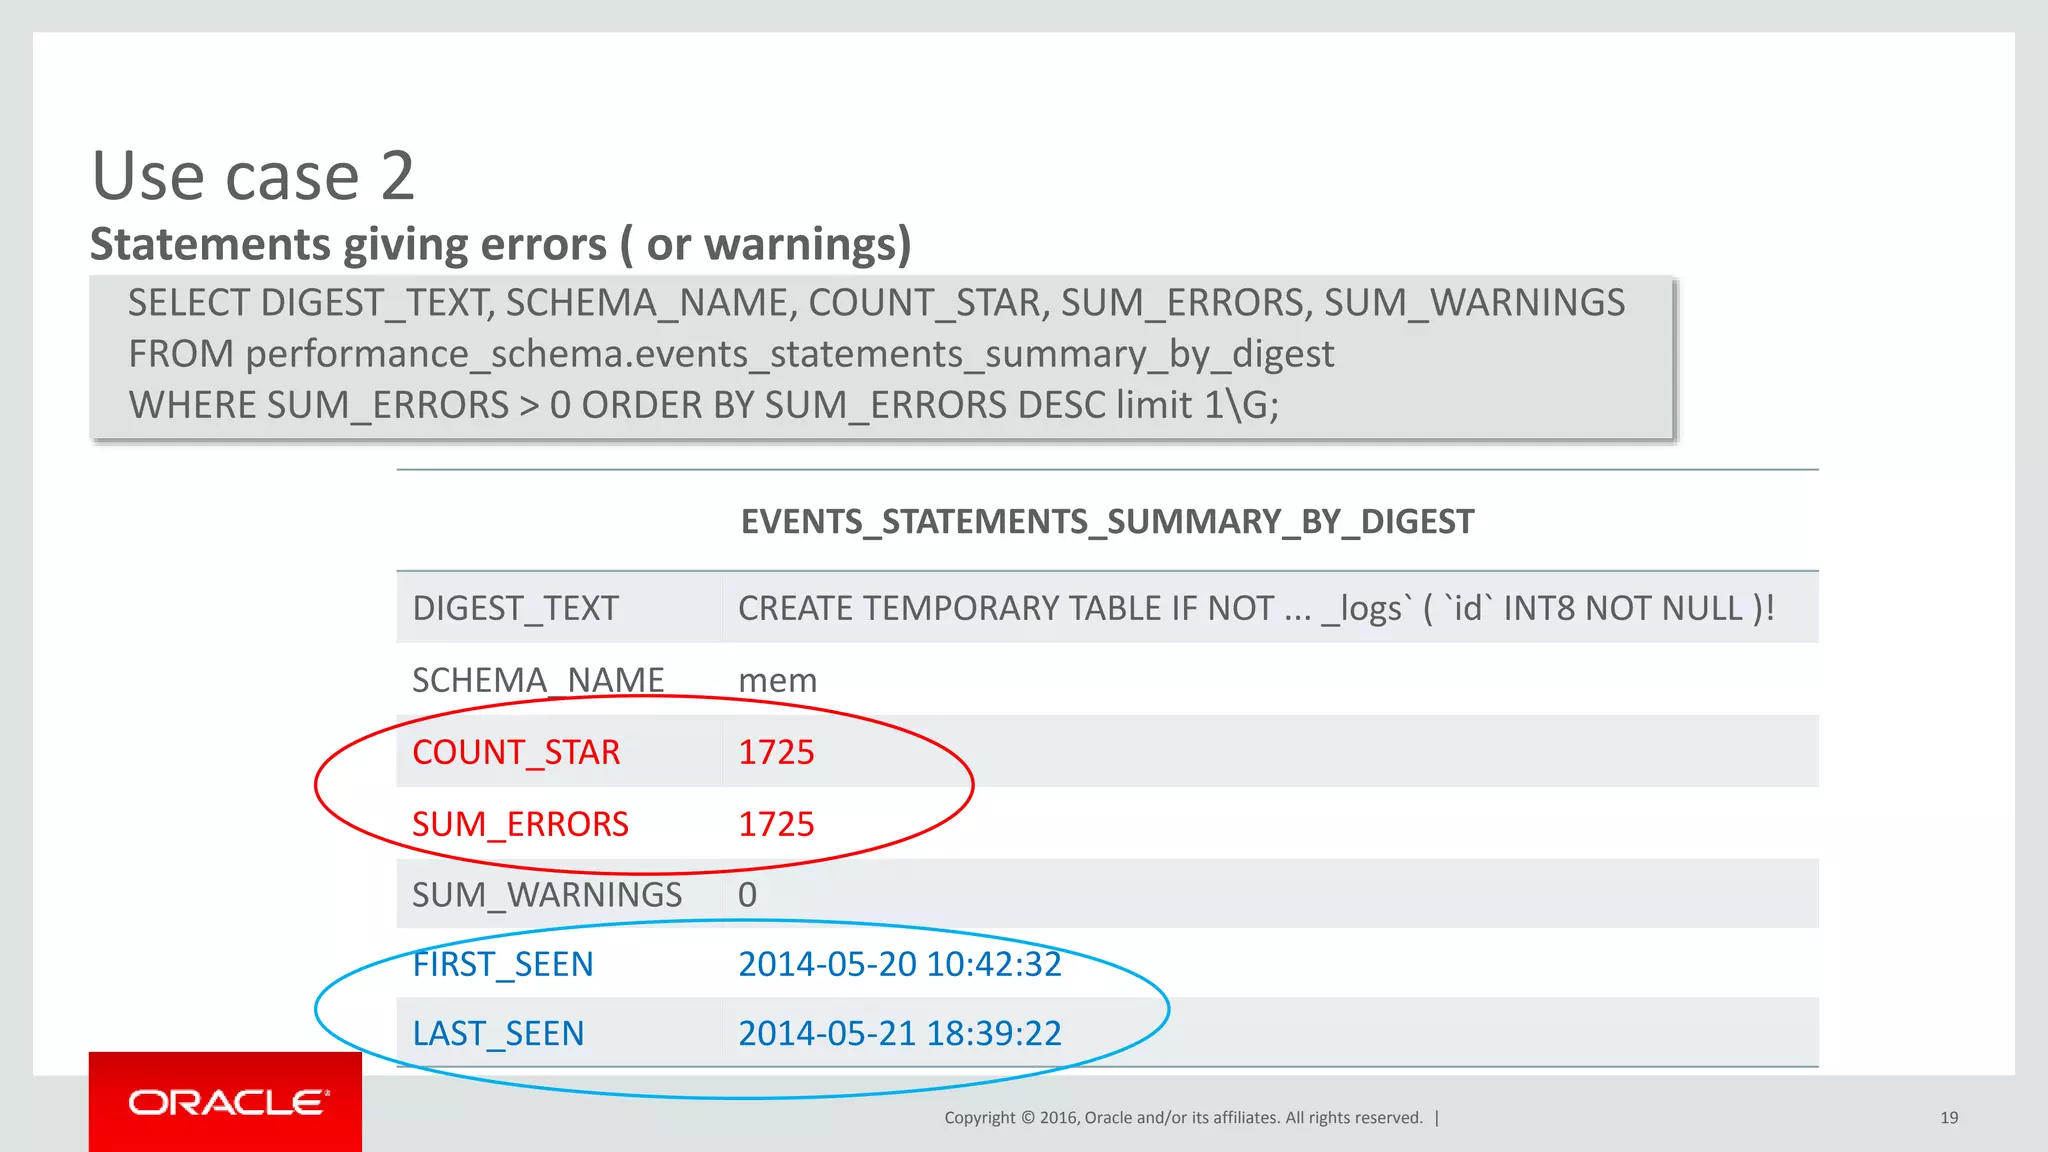Screen dimensions: 2048x1152
Task: Click the EVENTS_STATEMENTS_SUMMARY_BY_DIGEST table header
Action: click(x=1107, y=521)
